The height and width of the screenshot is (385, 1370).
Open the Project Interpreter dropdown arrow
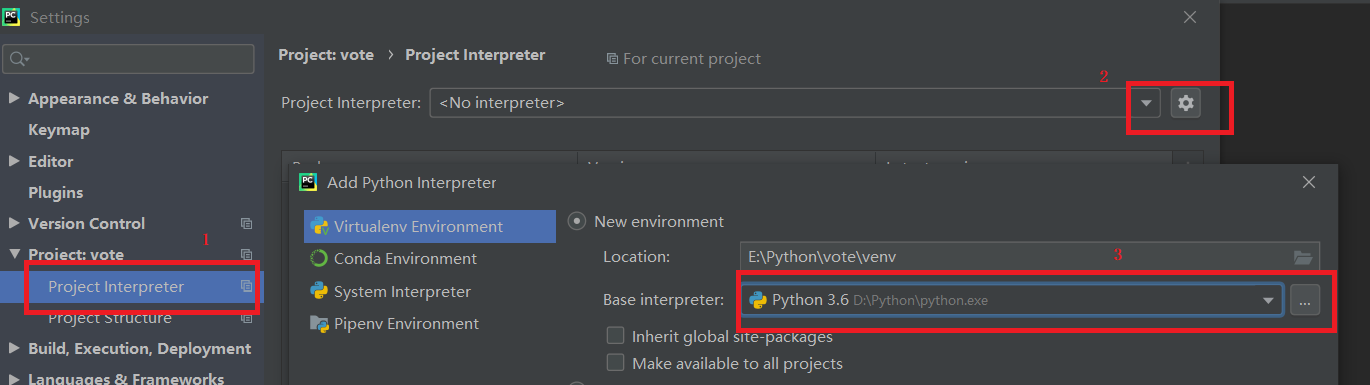pos(1147,102)
